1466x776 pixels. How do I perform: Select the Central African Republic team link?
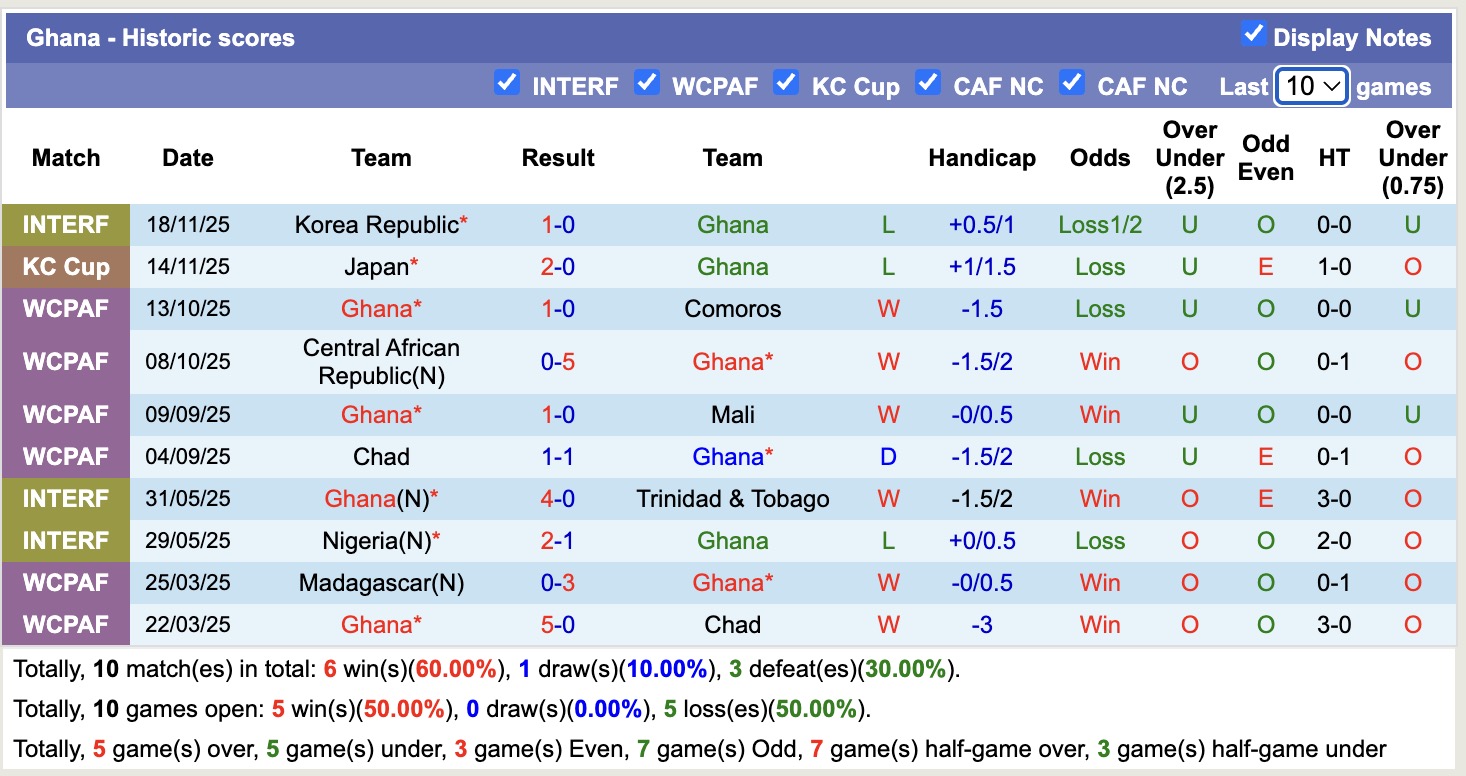coord(381,361)
